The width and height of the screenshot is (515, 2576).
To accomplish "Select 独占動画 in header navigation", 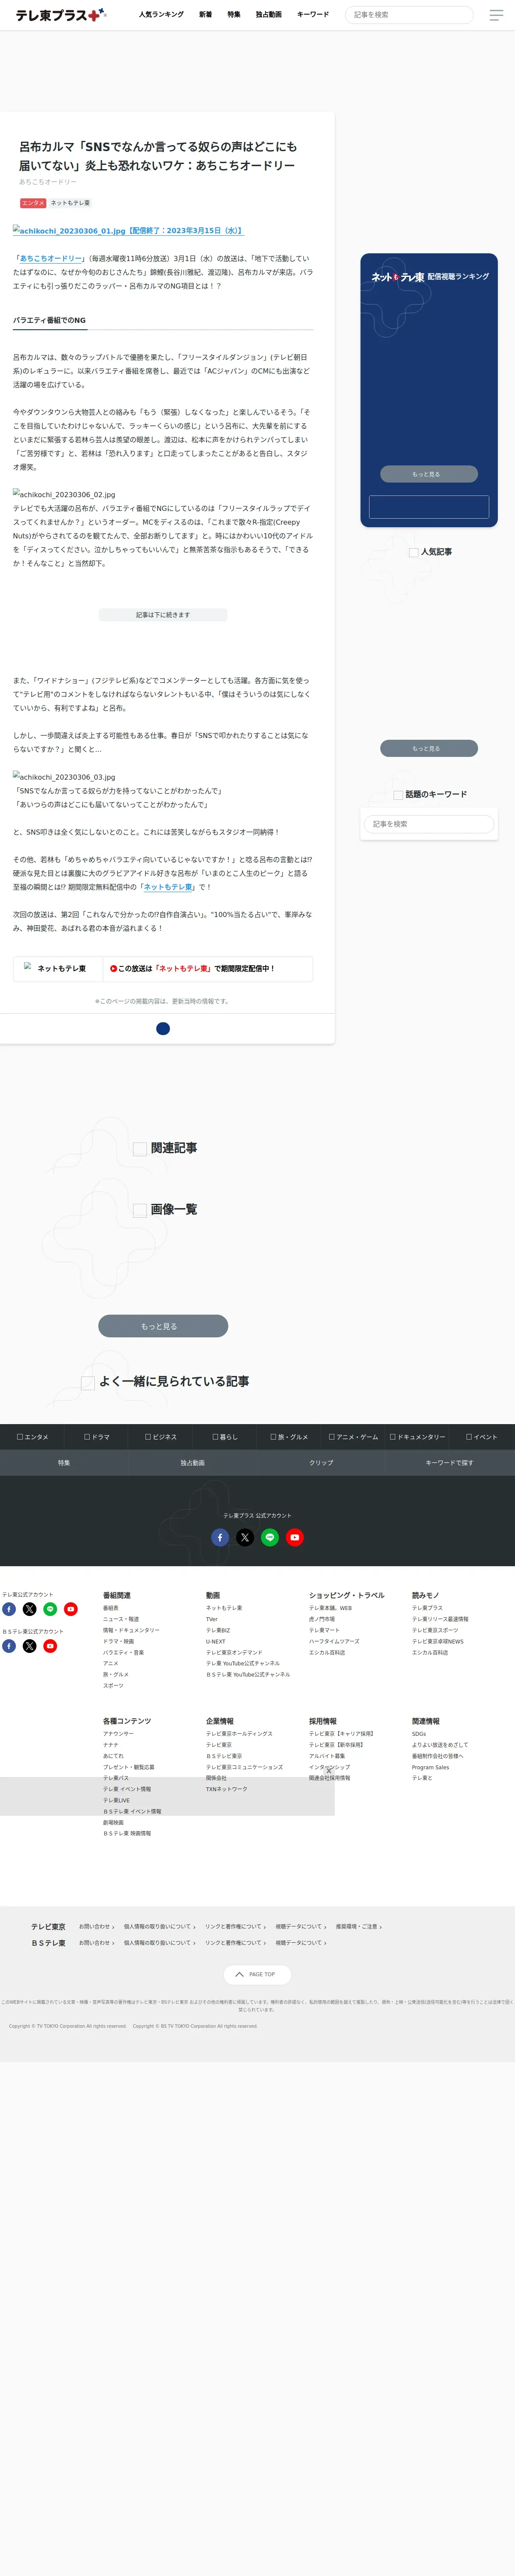I will [x=268, y=15].
